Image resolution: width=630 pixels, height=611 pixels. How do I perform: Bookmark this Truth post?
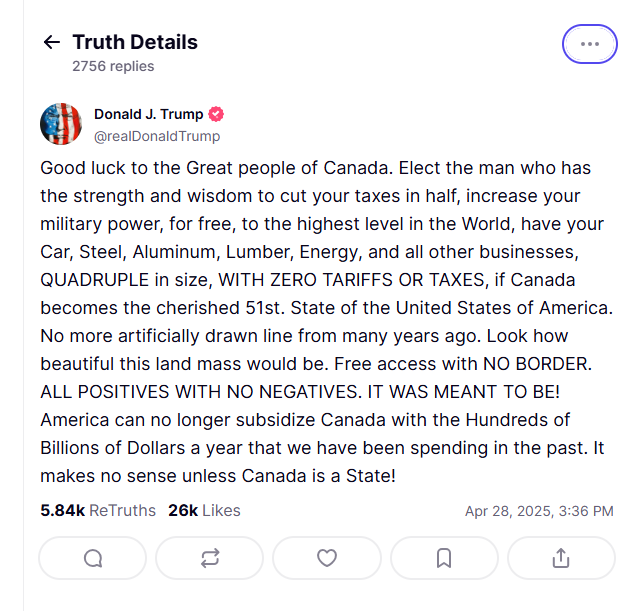click(444, 558)
